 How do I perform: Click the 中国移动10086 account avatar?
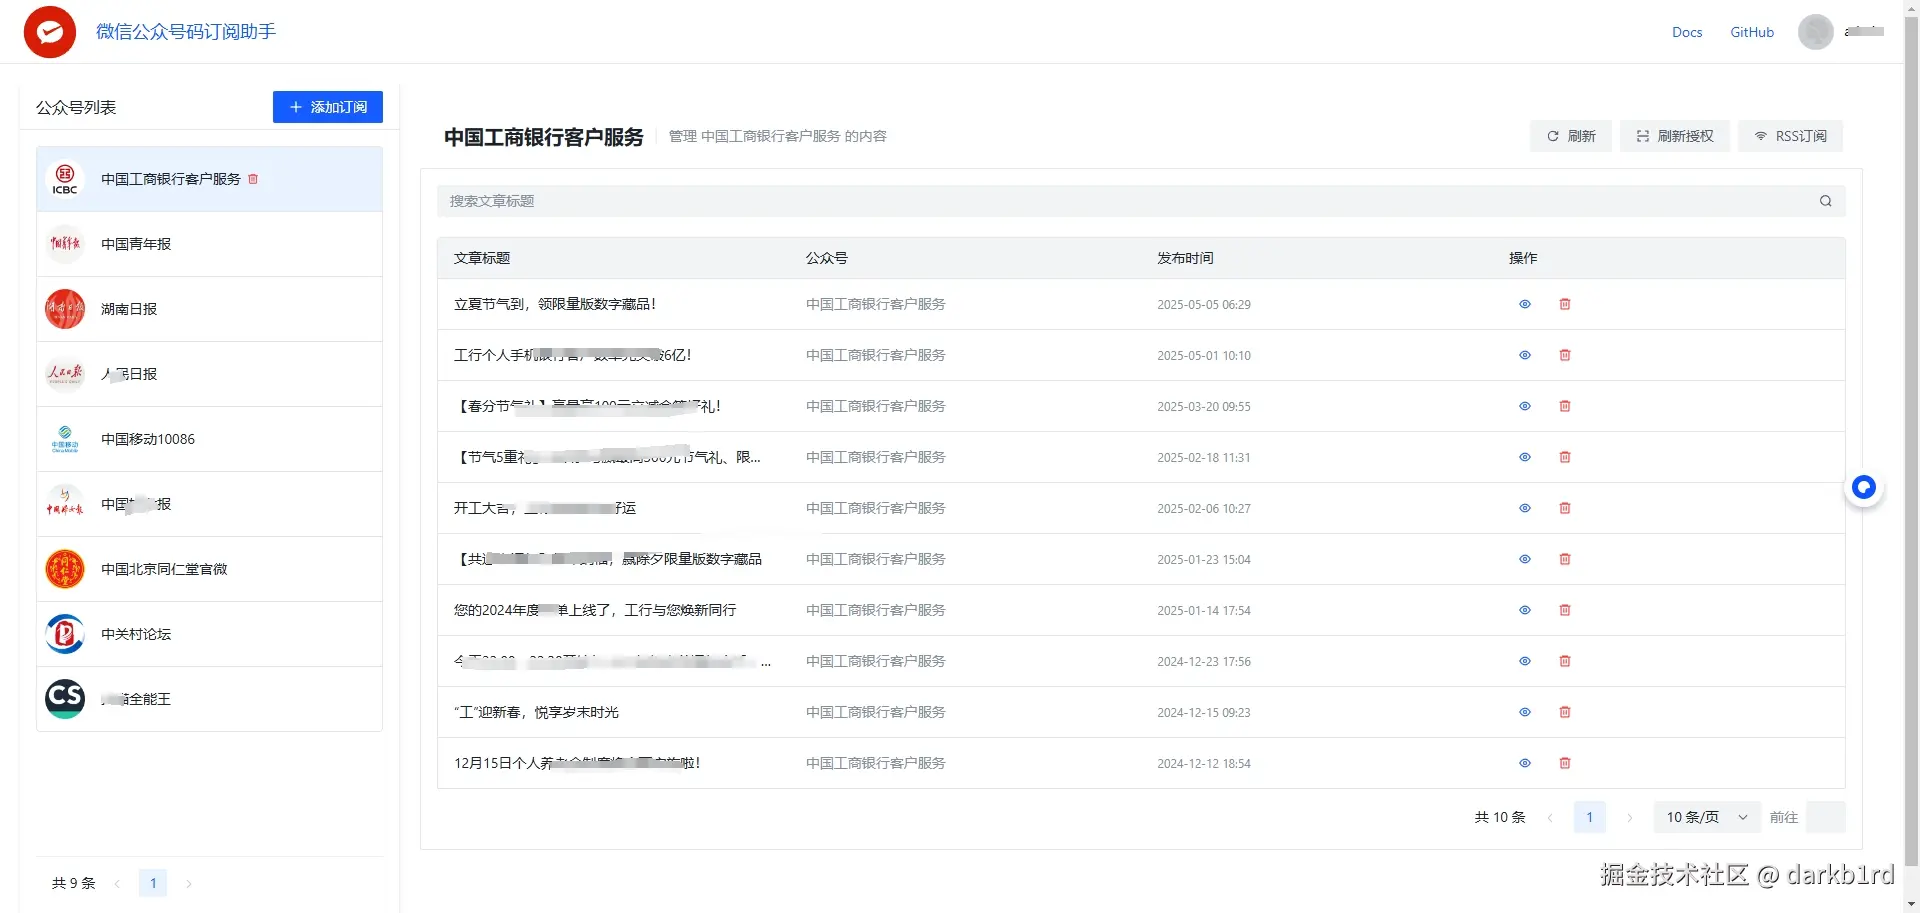click(65, 439)
